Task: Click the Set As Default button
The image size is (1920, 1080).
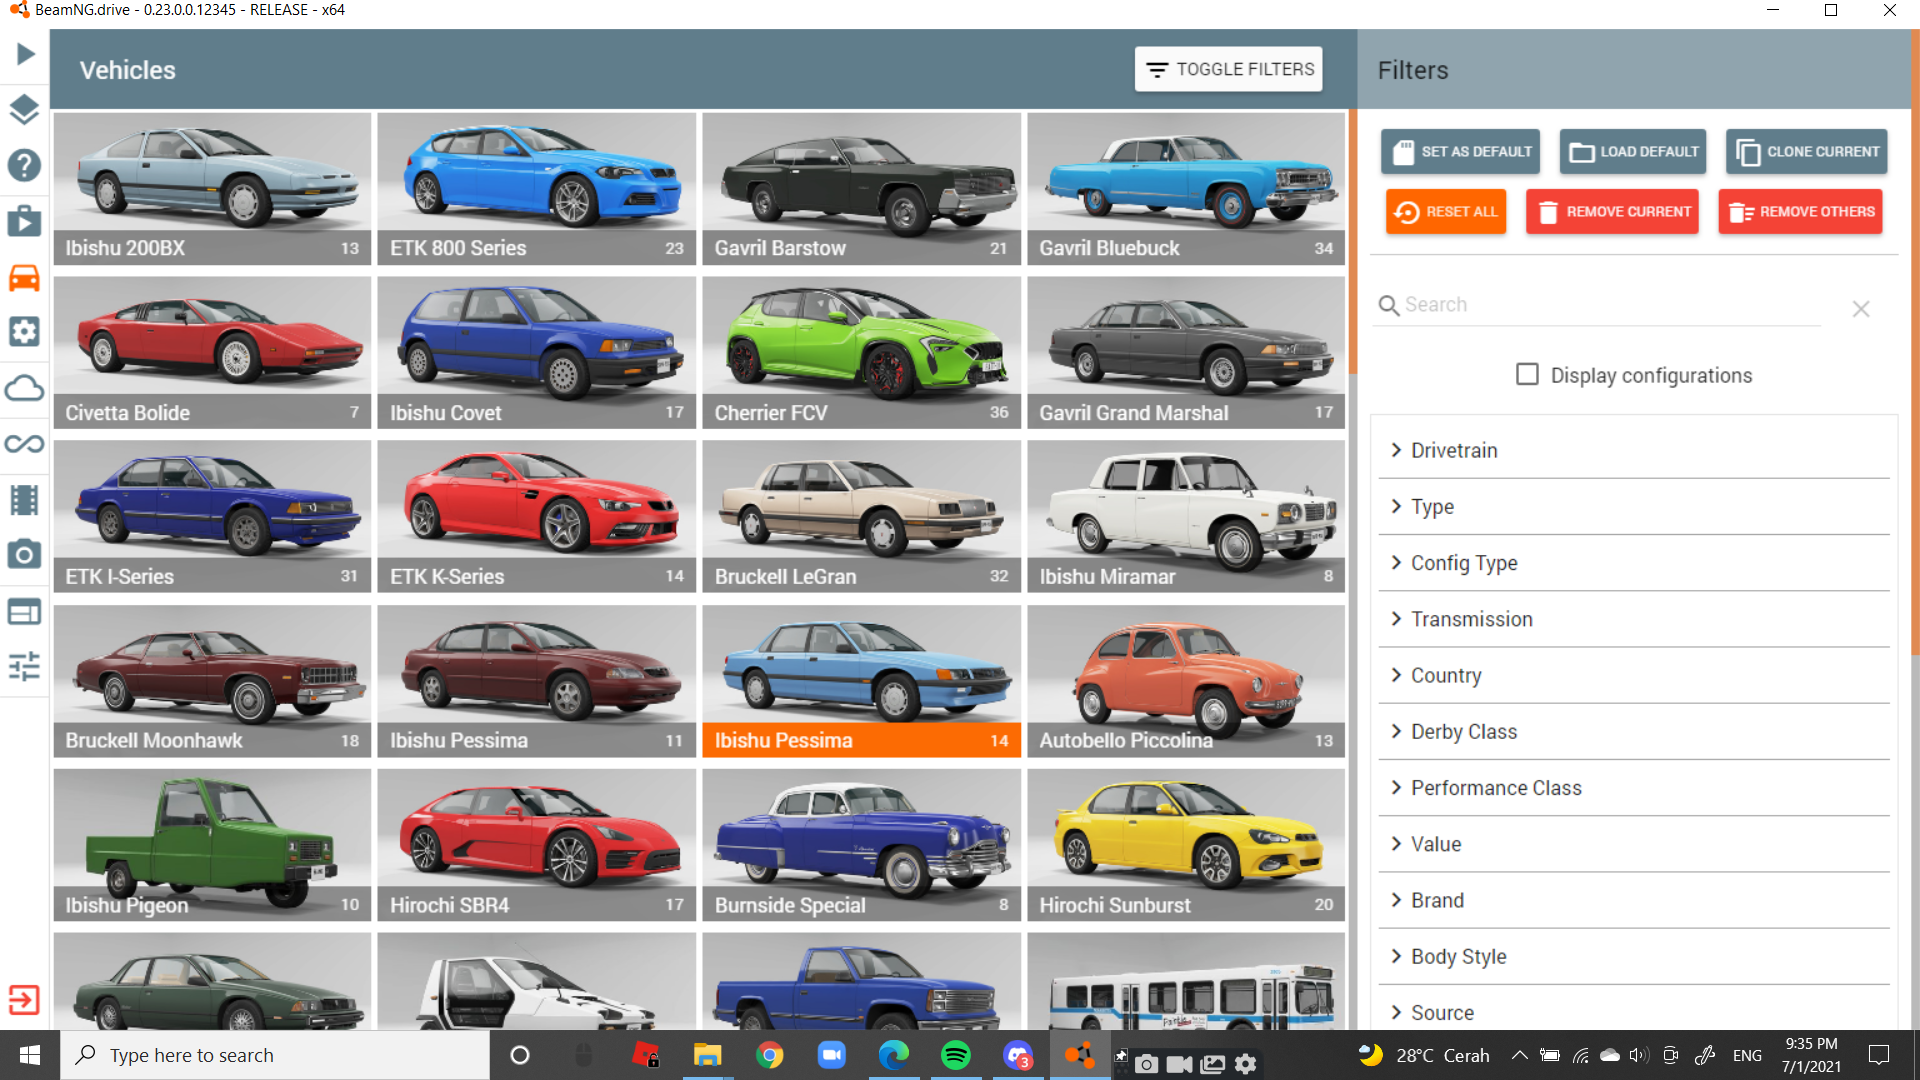Action: [x=1460, y=152]
